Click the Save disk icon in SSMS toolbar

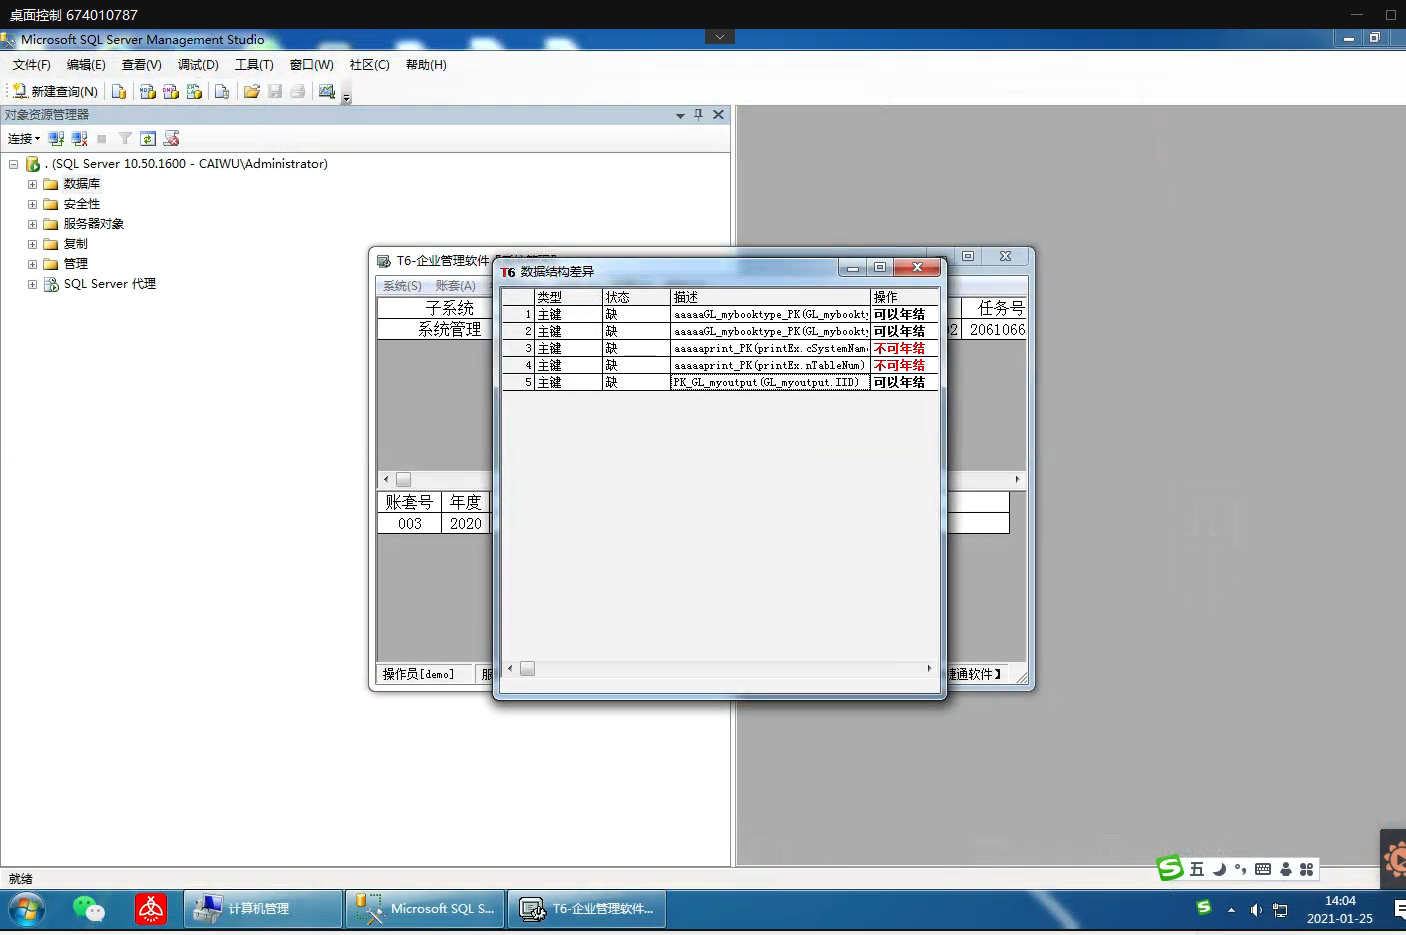click(x=275, y=91)
